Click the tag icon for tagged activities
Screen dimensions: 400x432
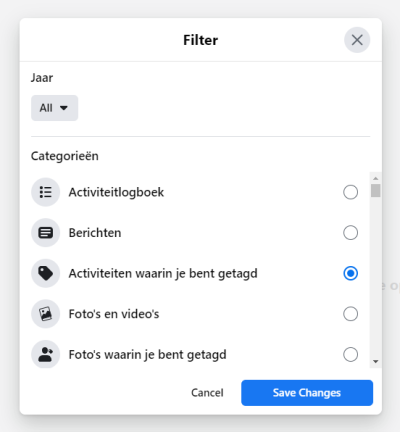point(45,273)
